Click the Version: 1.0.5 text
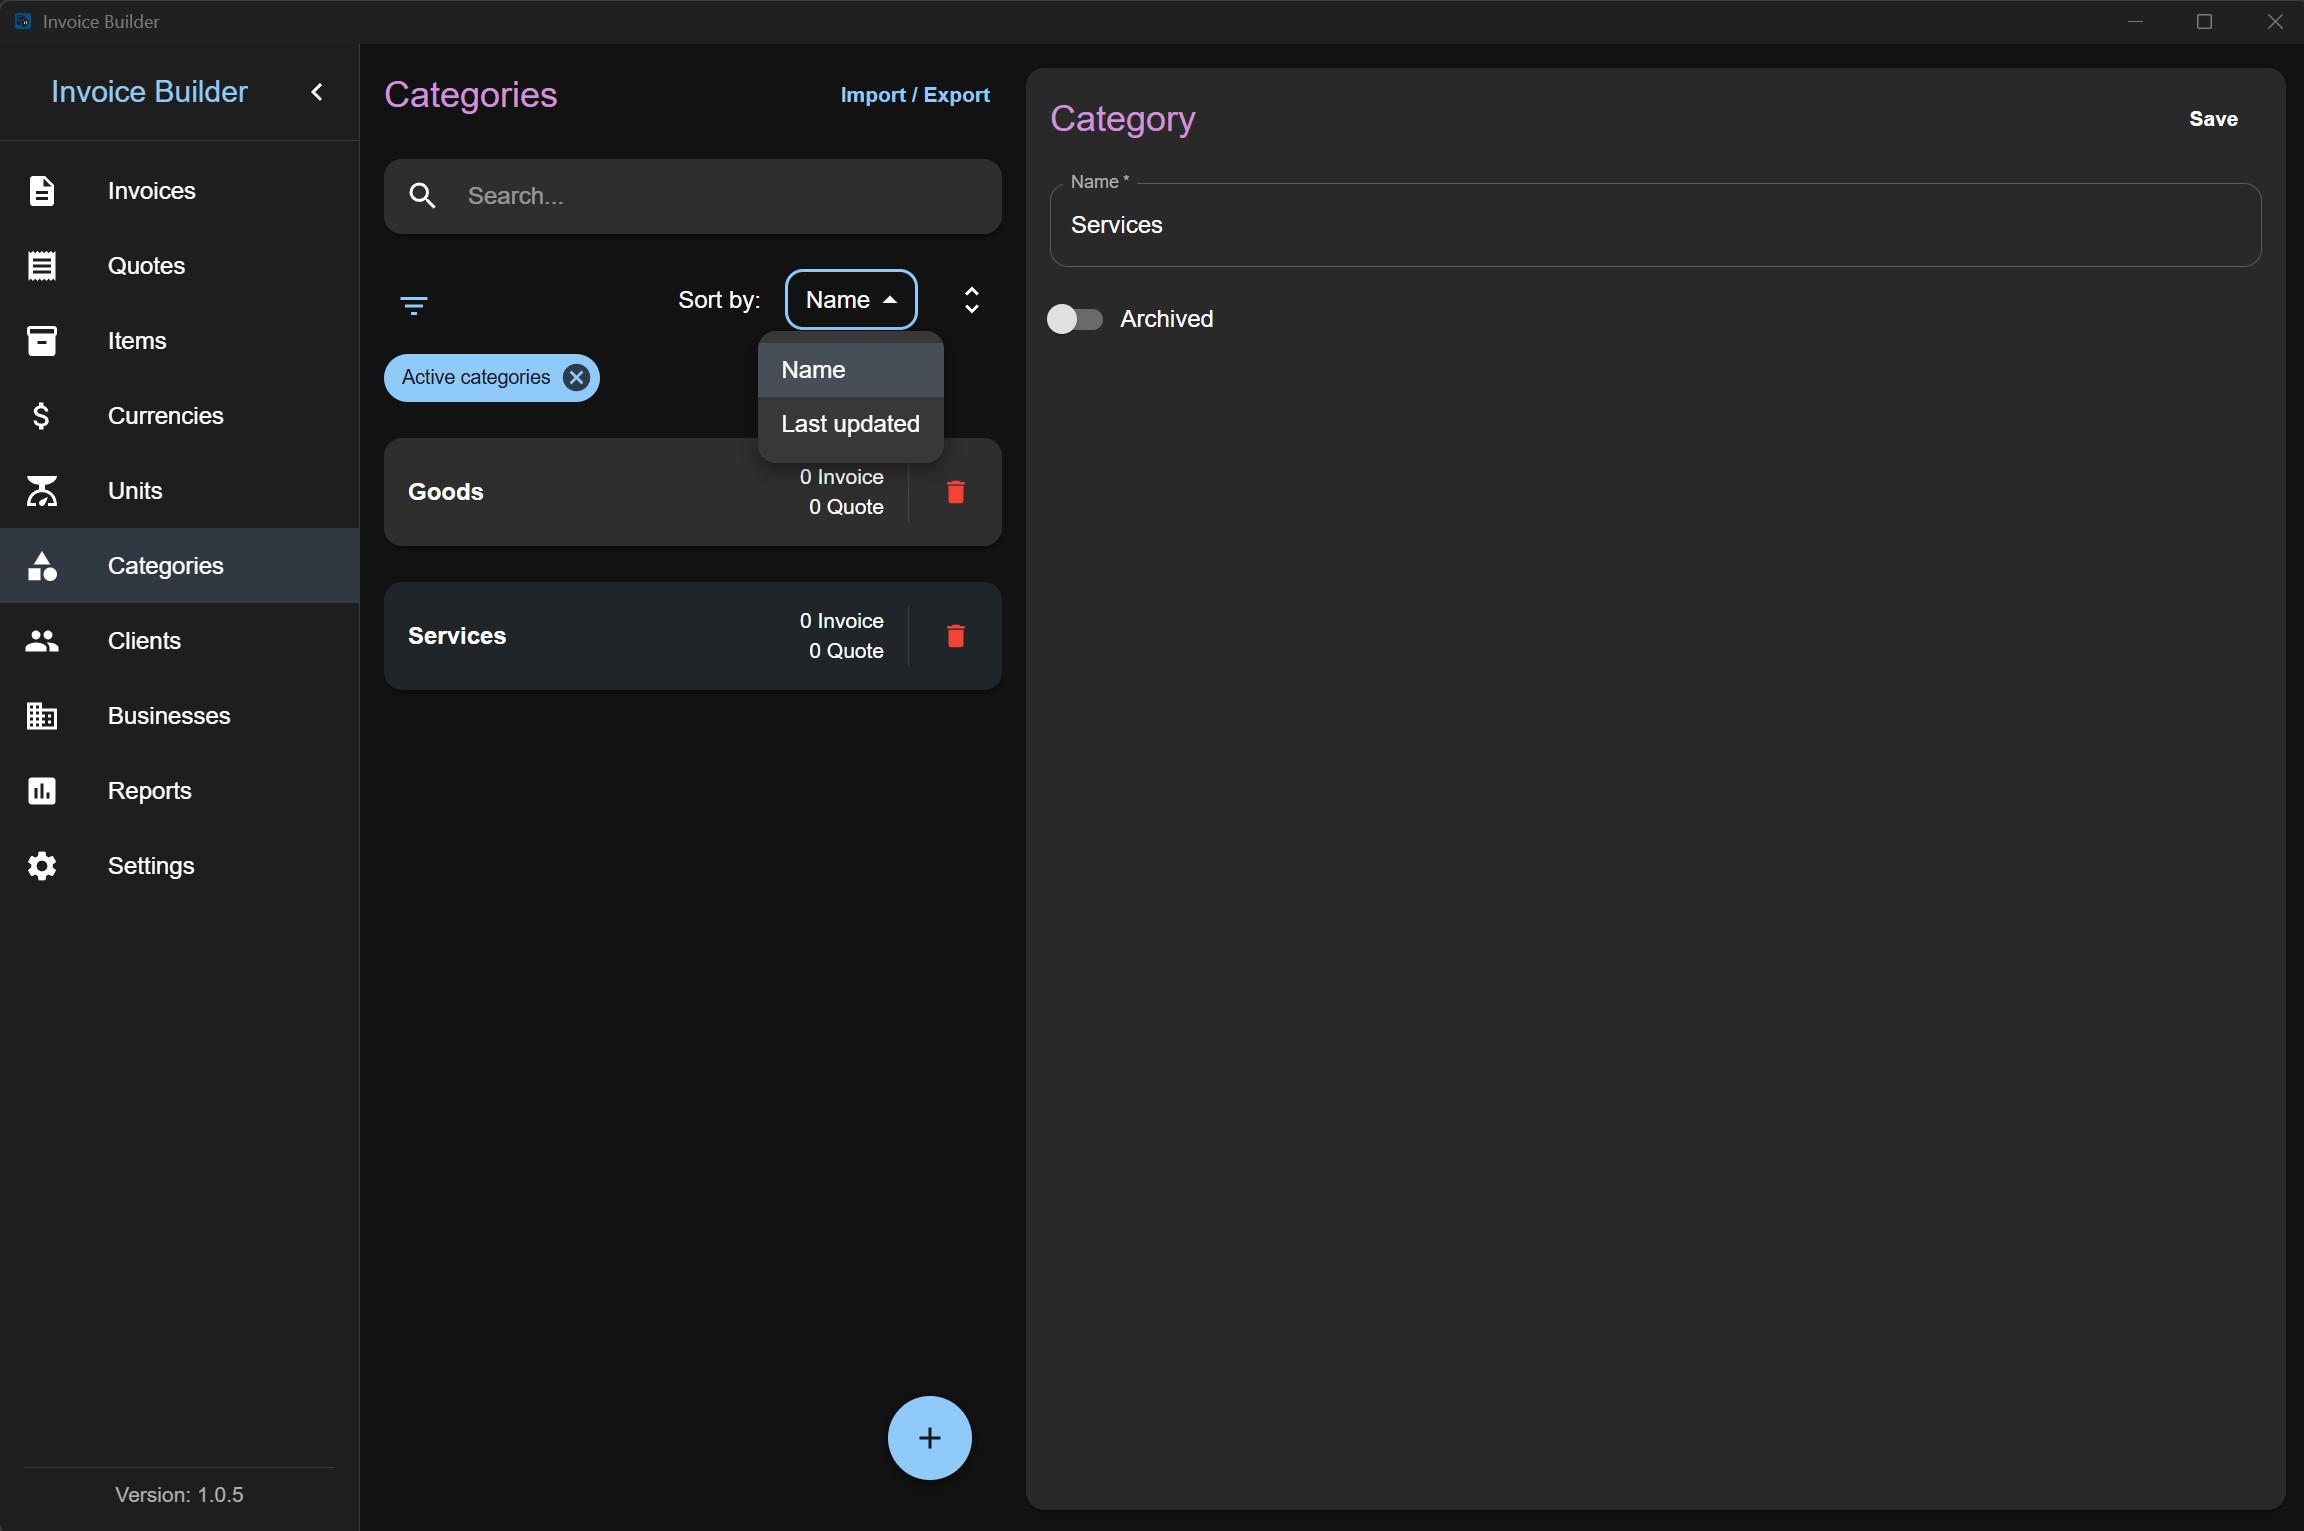The width and height of the screenshot is (2304, 1531). (x=180, y=1494)
